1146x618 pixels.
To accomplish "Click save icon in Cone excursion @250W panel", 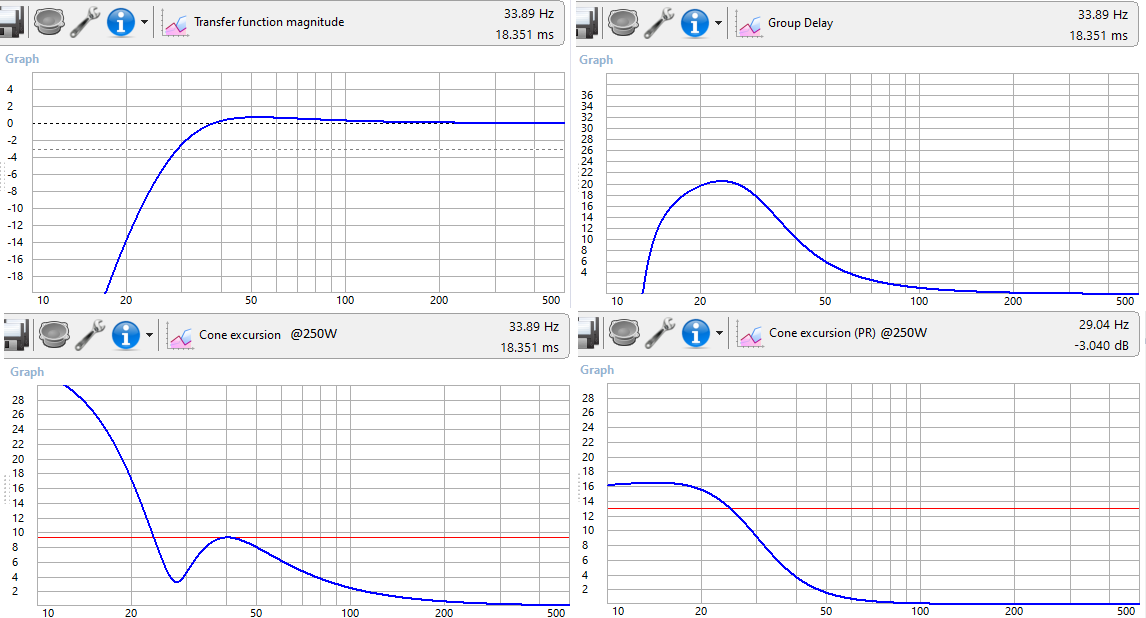I will pyautogui.click(x=16, y=335).
